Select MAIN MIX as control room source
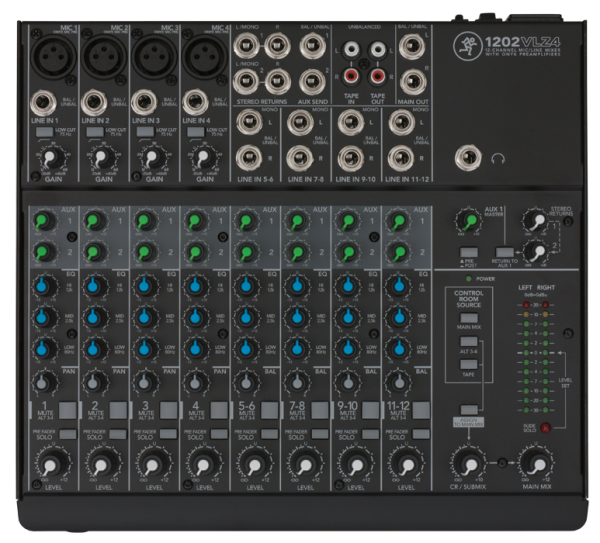The height and width of the screenshot is (543, 600). tap(467, 318)
